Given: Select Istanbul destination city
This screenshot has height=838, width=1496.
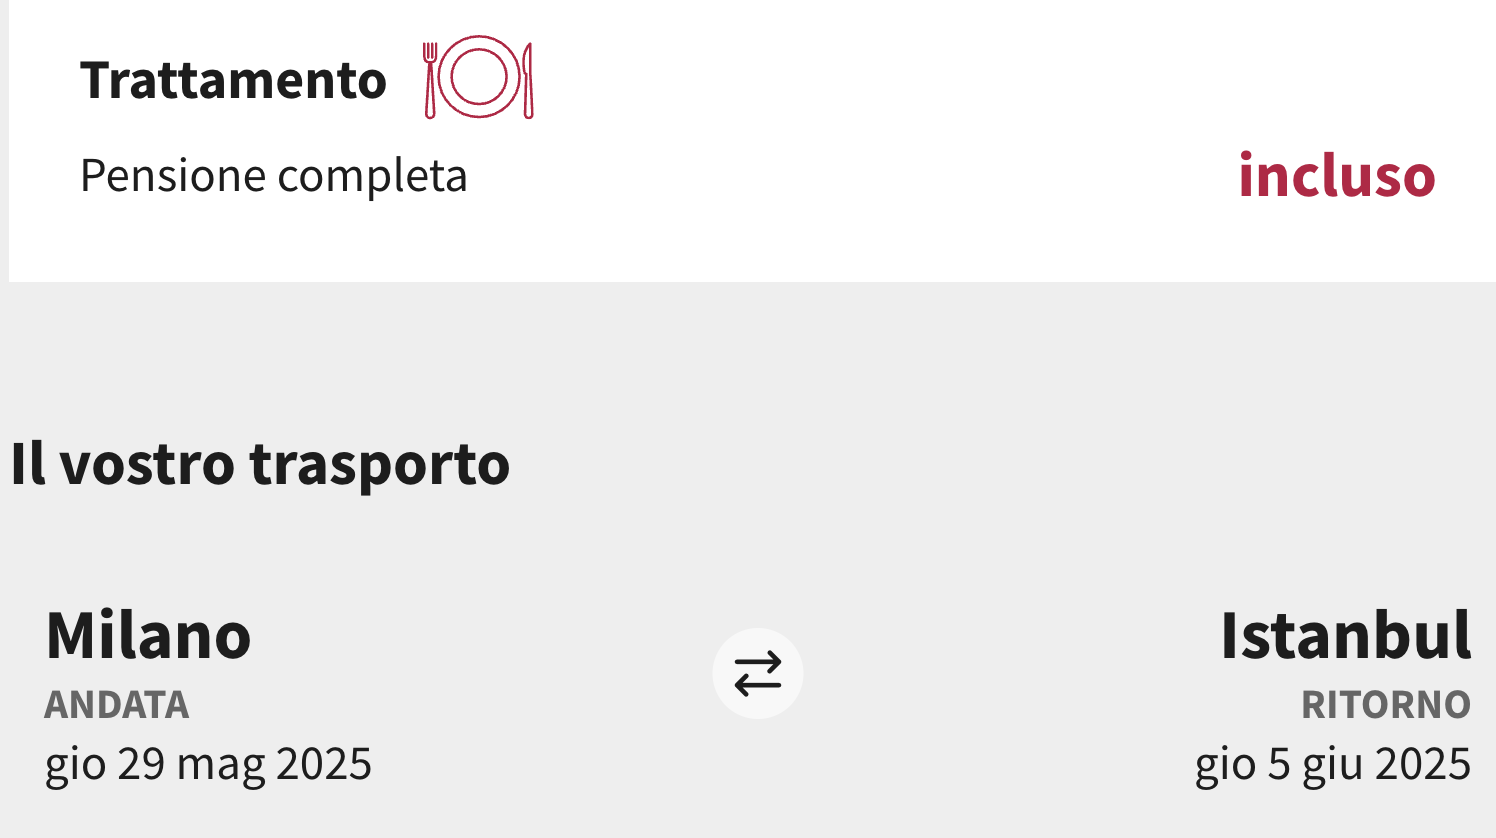Looking at the screenshot, I should (1346, 635).
